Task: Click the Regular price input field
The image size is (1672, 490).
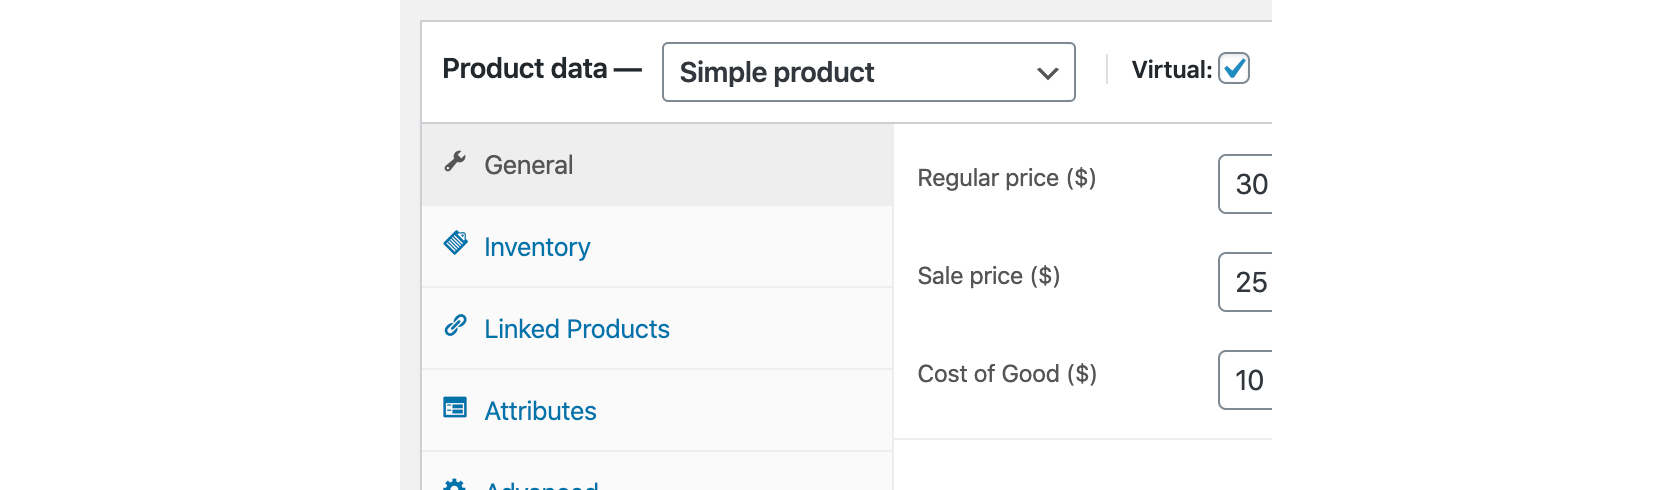Action: click(1246, 184)
